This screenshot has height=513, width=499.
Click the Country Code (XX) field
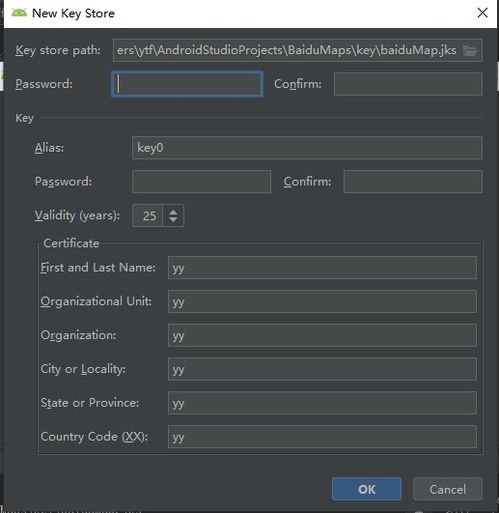click(x=322, y=437)
